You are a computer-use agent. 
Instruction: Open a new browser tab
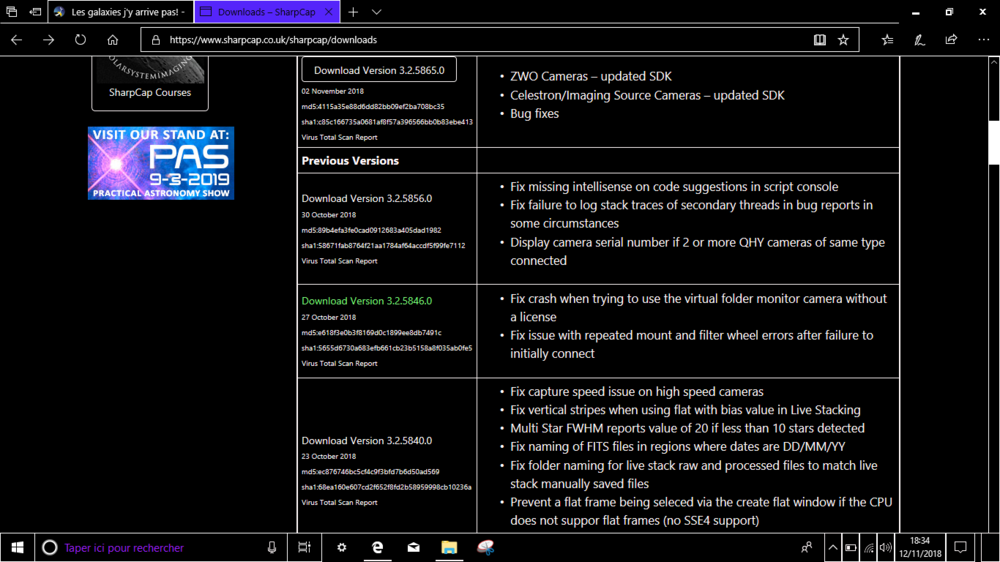click(x=353, y=11)
